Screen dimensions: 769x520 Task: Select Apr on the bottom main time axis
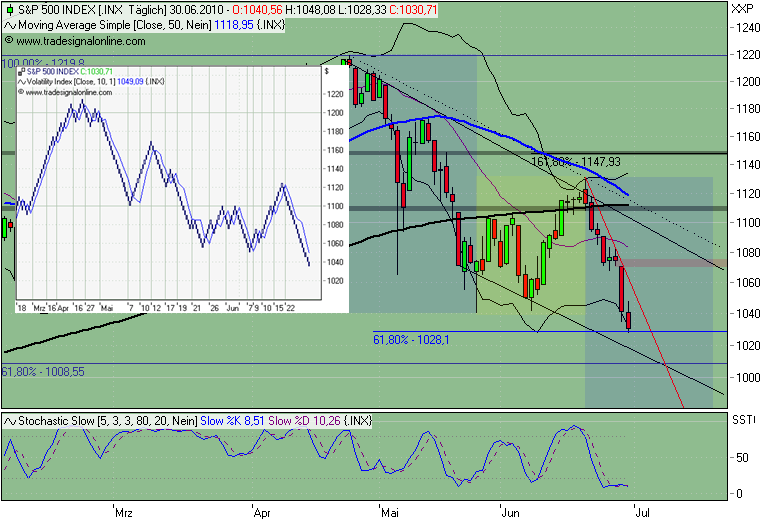click(x=262, y=513)
